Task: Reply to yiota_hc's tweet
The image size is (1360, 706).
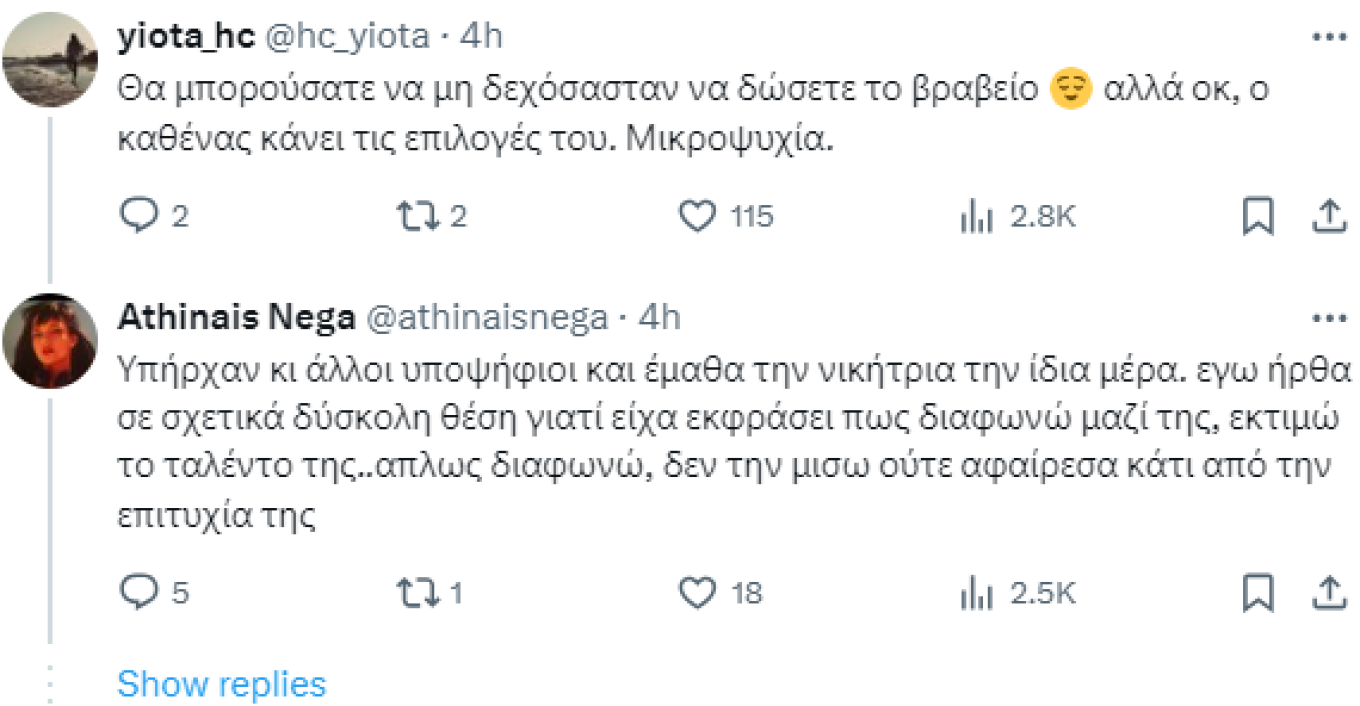Action: click(x=136, y=216)
